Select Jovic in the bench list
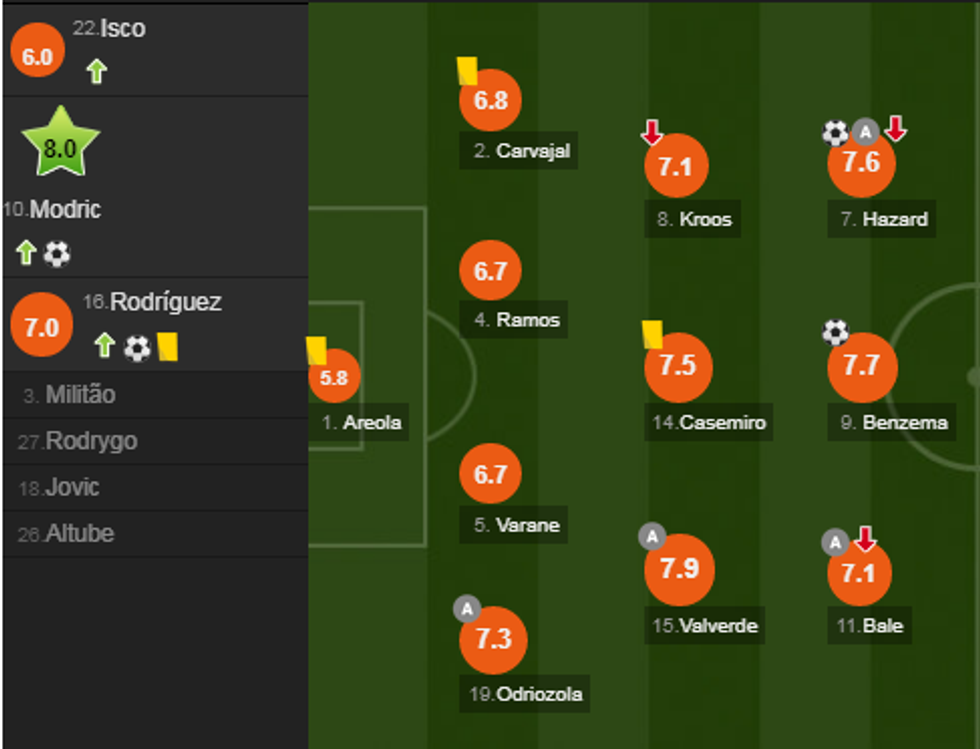This screenshot has width=980, height=749. [x=73, y=488]
